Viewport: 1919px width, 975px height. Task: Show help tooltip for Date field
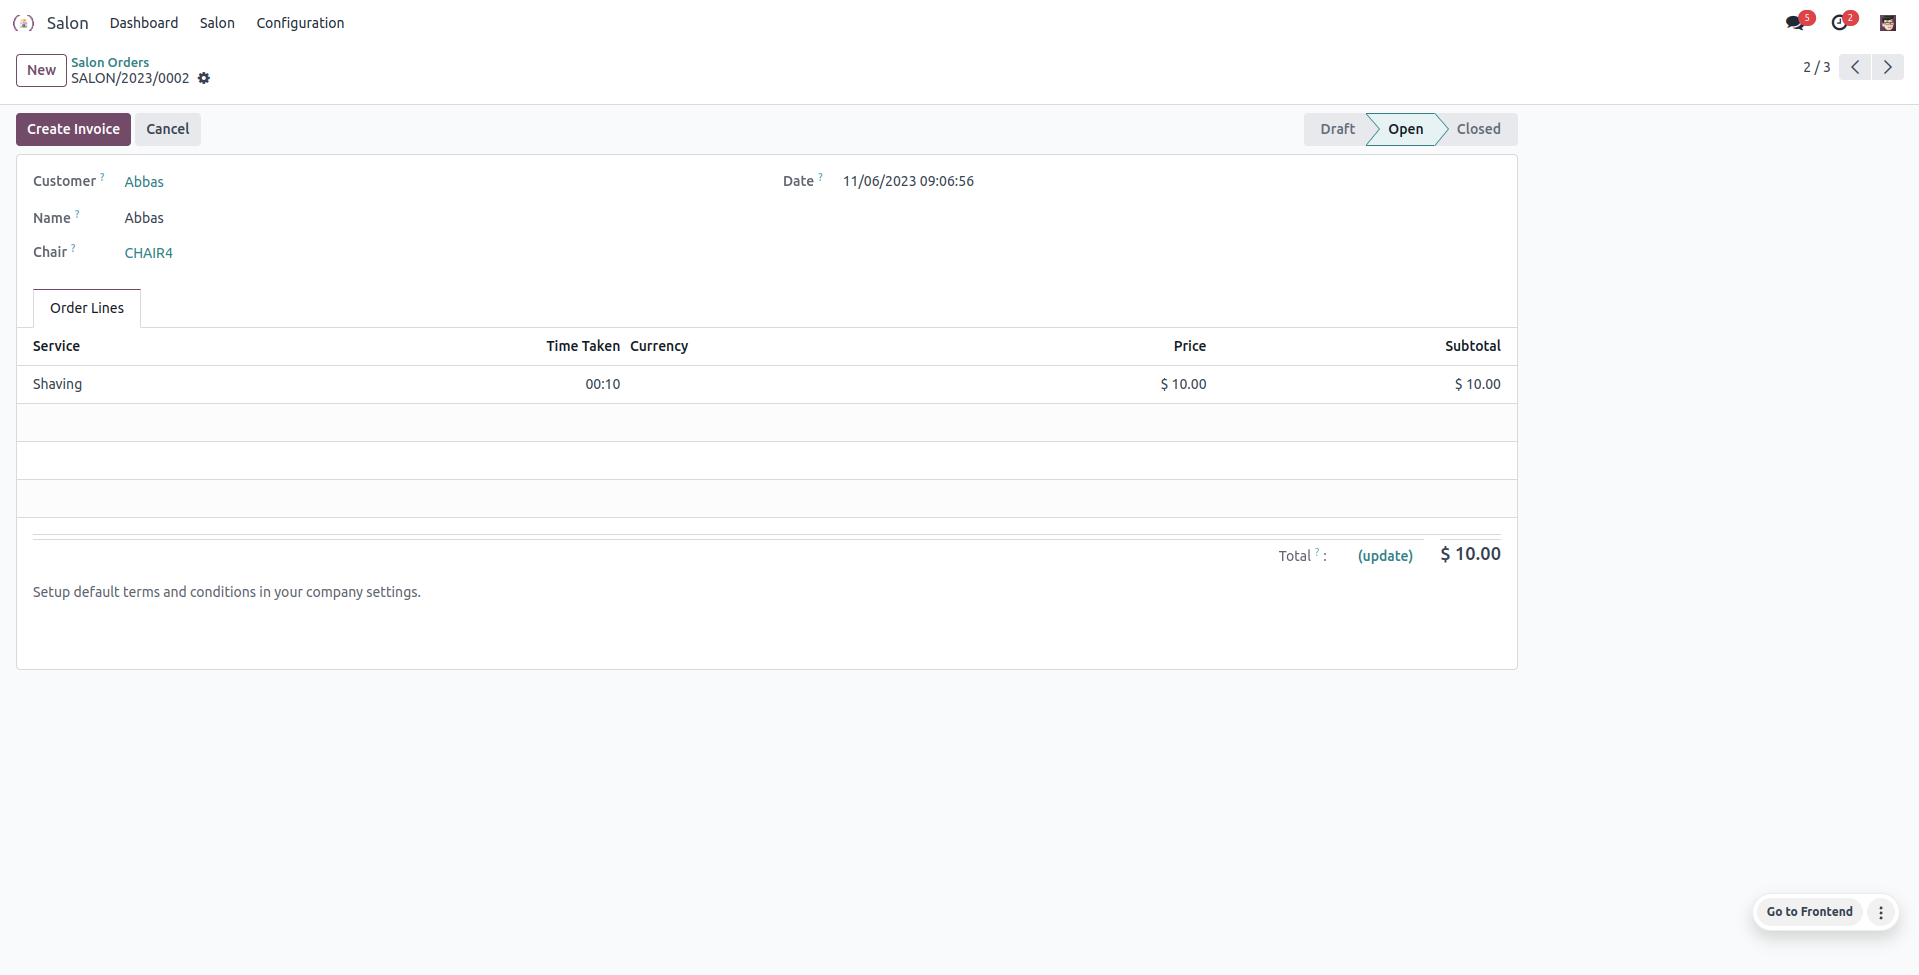pos(820,177)
